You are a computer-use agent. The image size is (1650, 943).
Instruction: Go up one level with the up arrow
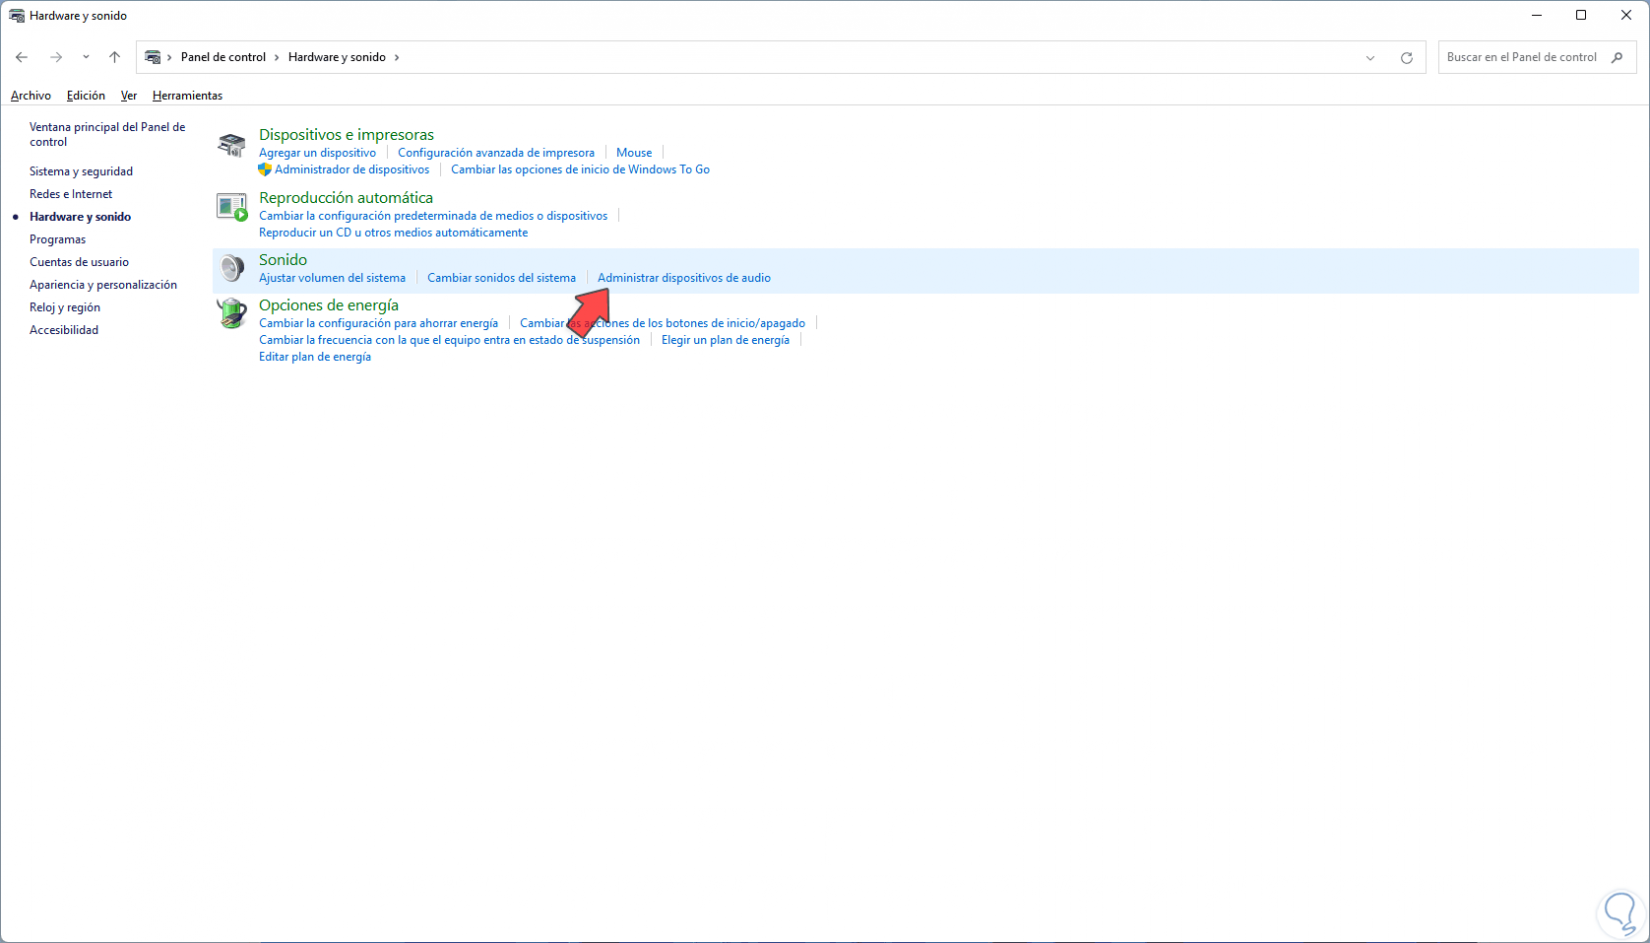[115, 57]
